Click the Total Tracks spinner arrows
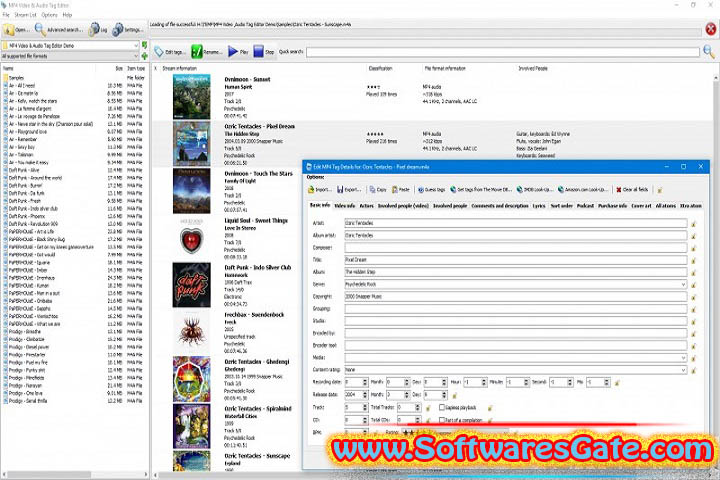 tap(417, 407)
